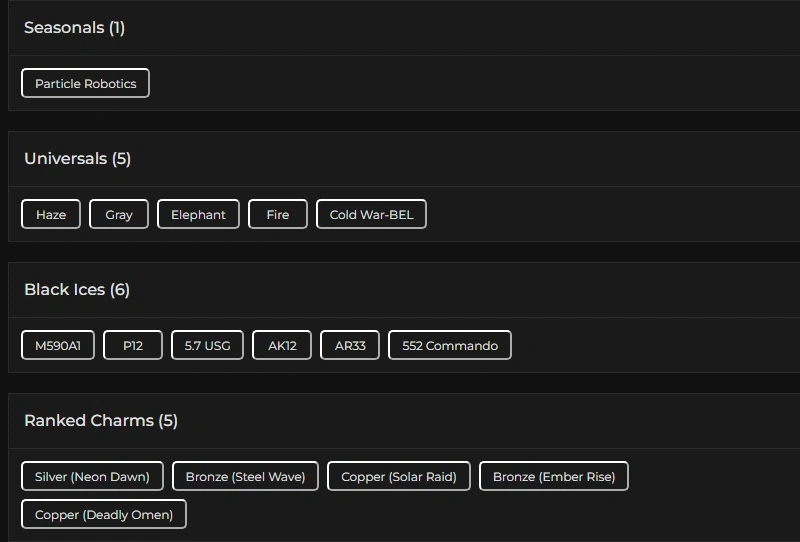The image size is (800, 542).
Task: Select the P12 Black Ice tag
Action: 133,345
